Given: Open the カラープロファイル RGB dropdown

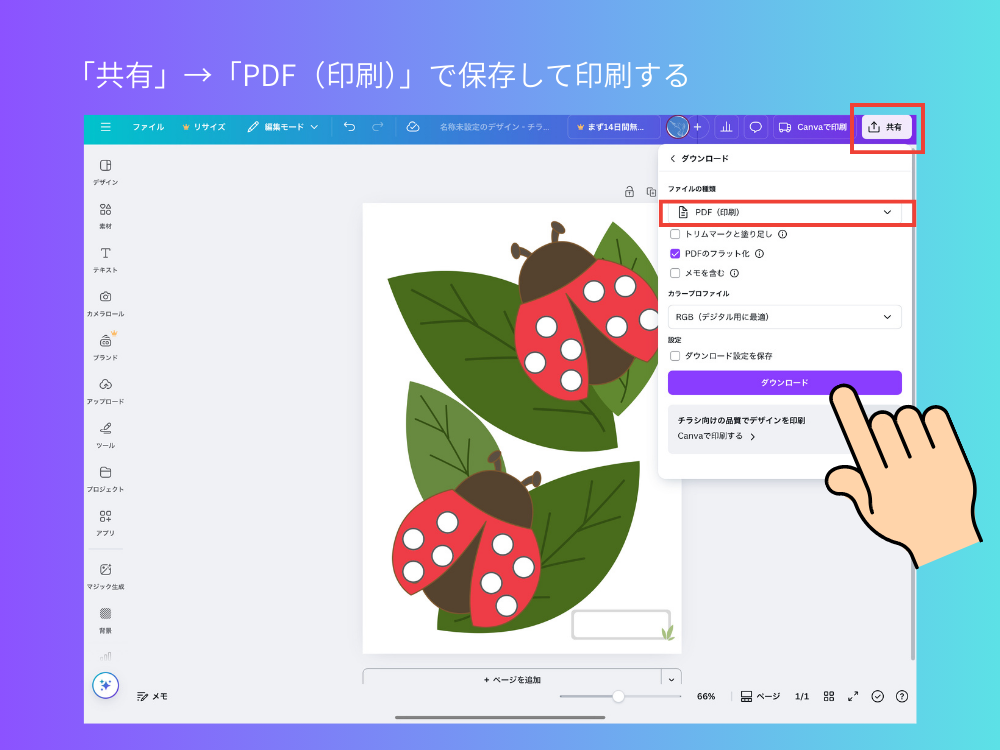Looking at the screenshot, I should click(x=785, y=317).
